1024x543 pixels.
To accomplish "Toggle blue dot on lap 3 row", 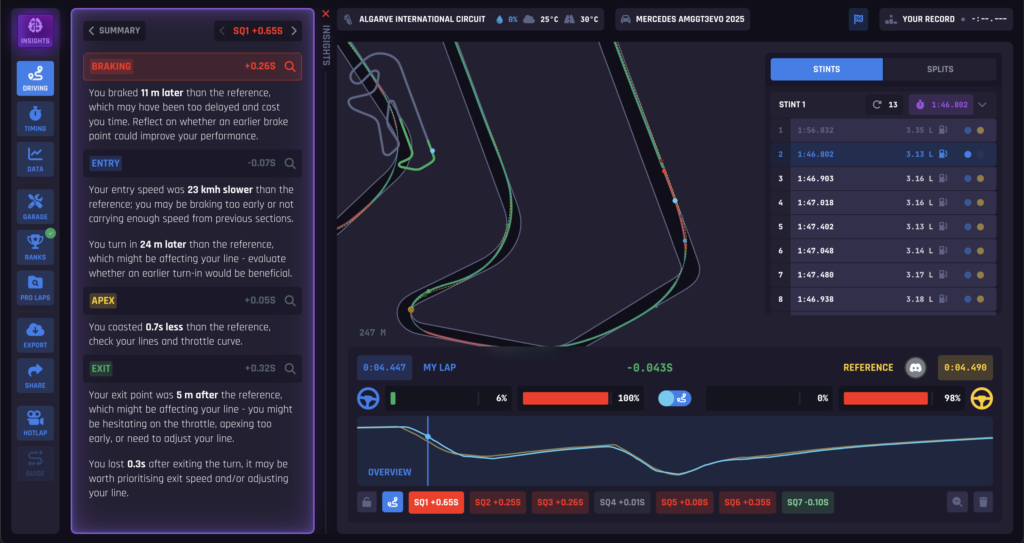I will 967,178.
